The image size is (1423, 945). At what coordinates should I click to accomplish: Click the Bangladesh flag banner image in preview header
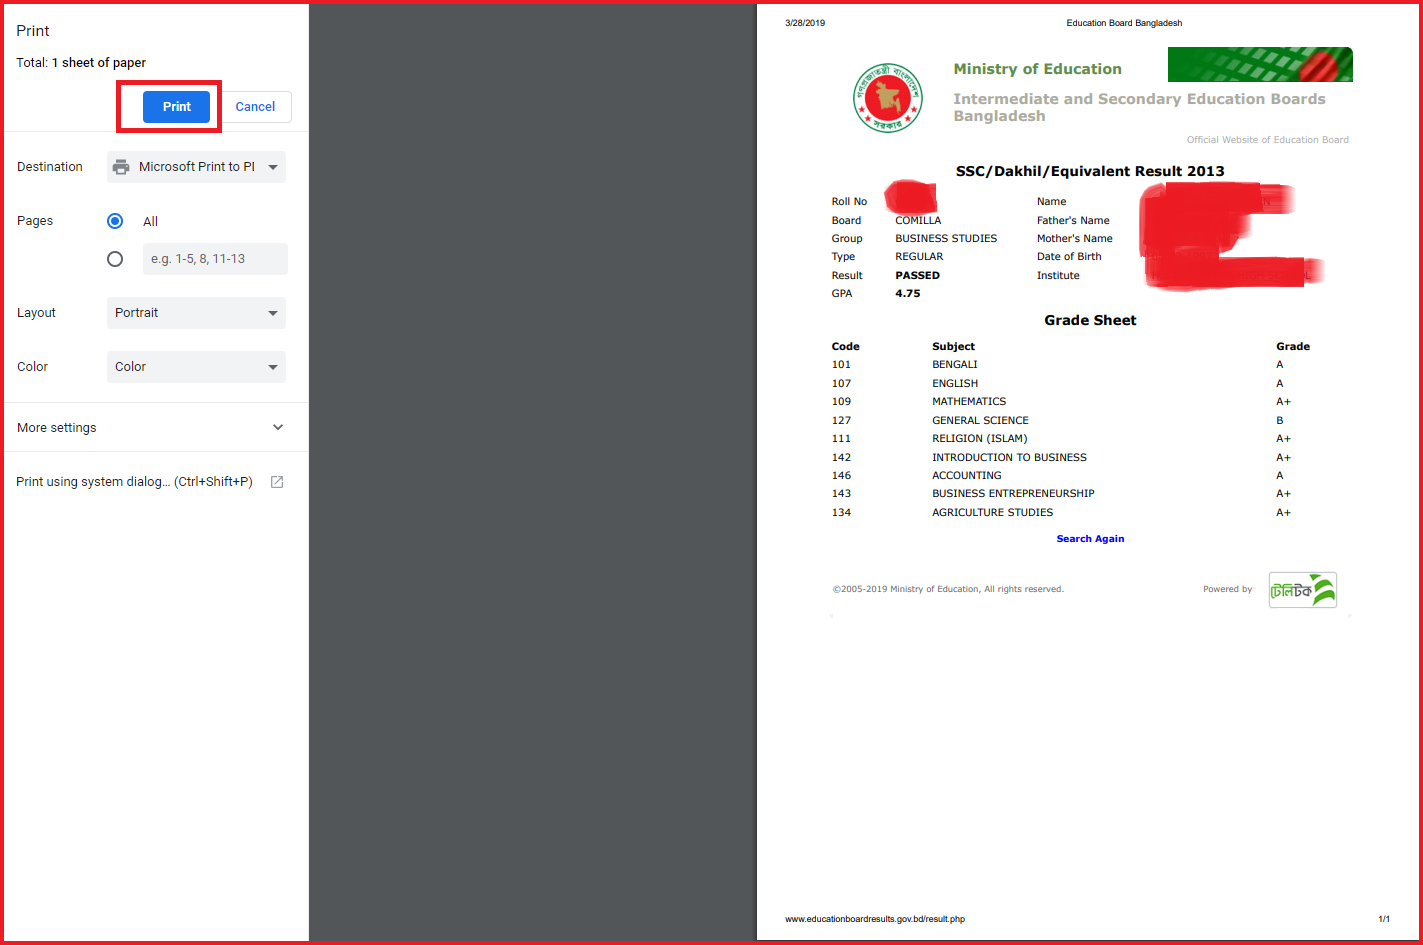[x=1260, y=64]
